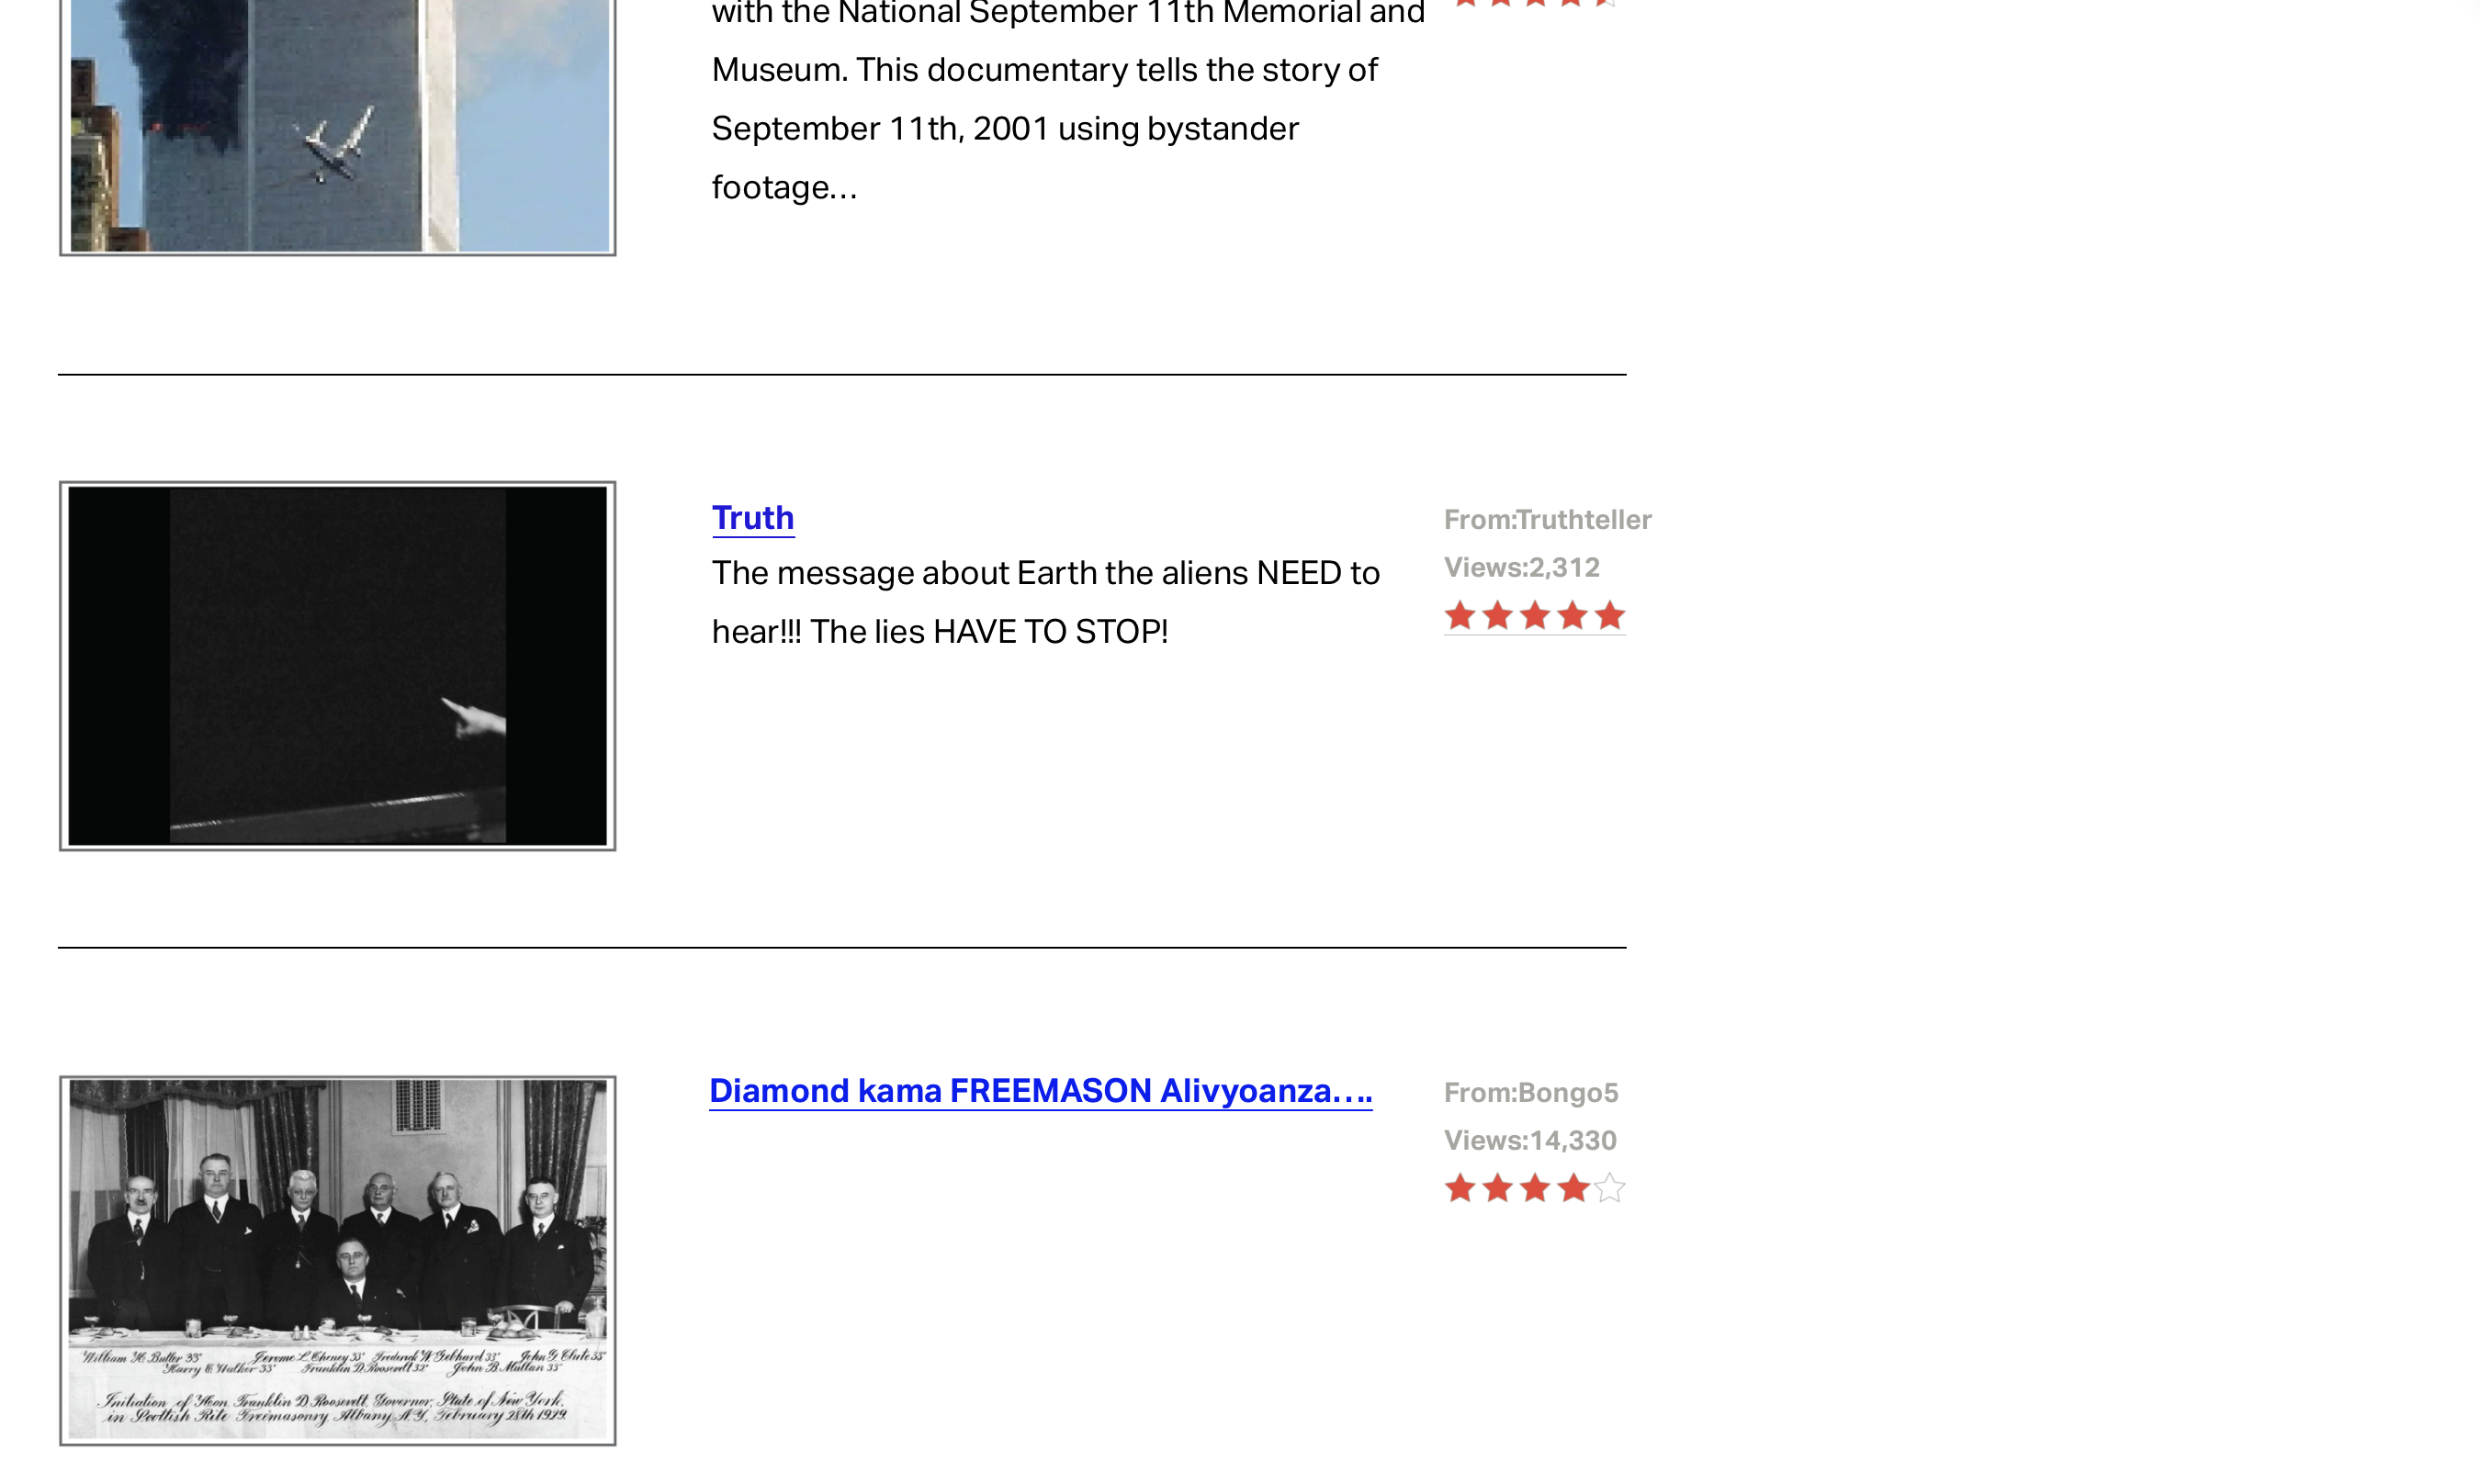Rate Freemason video three stars

click(x=1535, y=1188)
